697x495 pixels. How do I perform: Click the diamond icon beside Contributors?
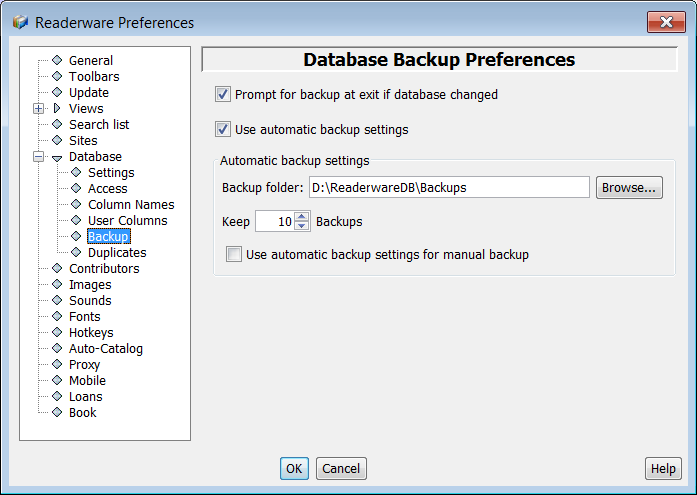(57, 268)
